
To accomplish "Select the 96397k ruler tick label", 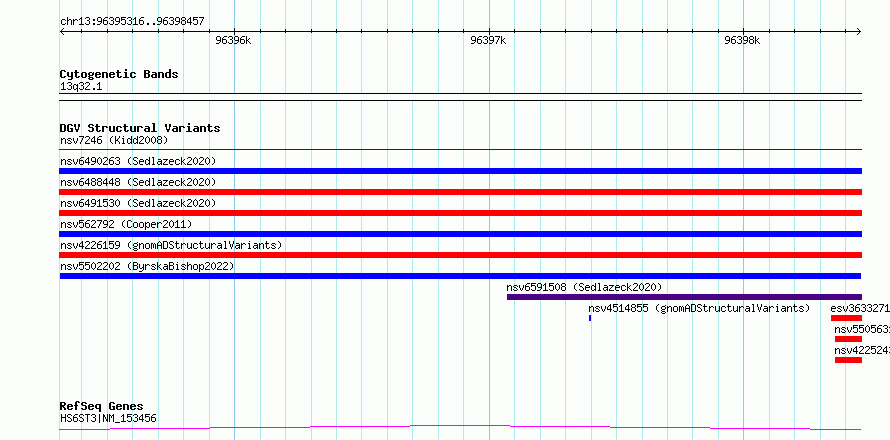I will 488,40.
